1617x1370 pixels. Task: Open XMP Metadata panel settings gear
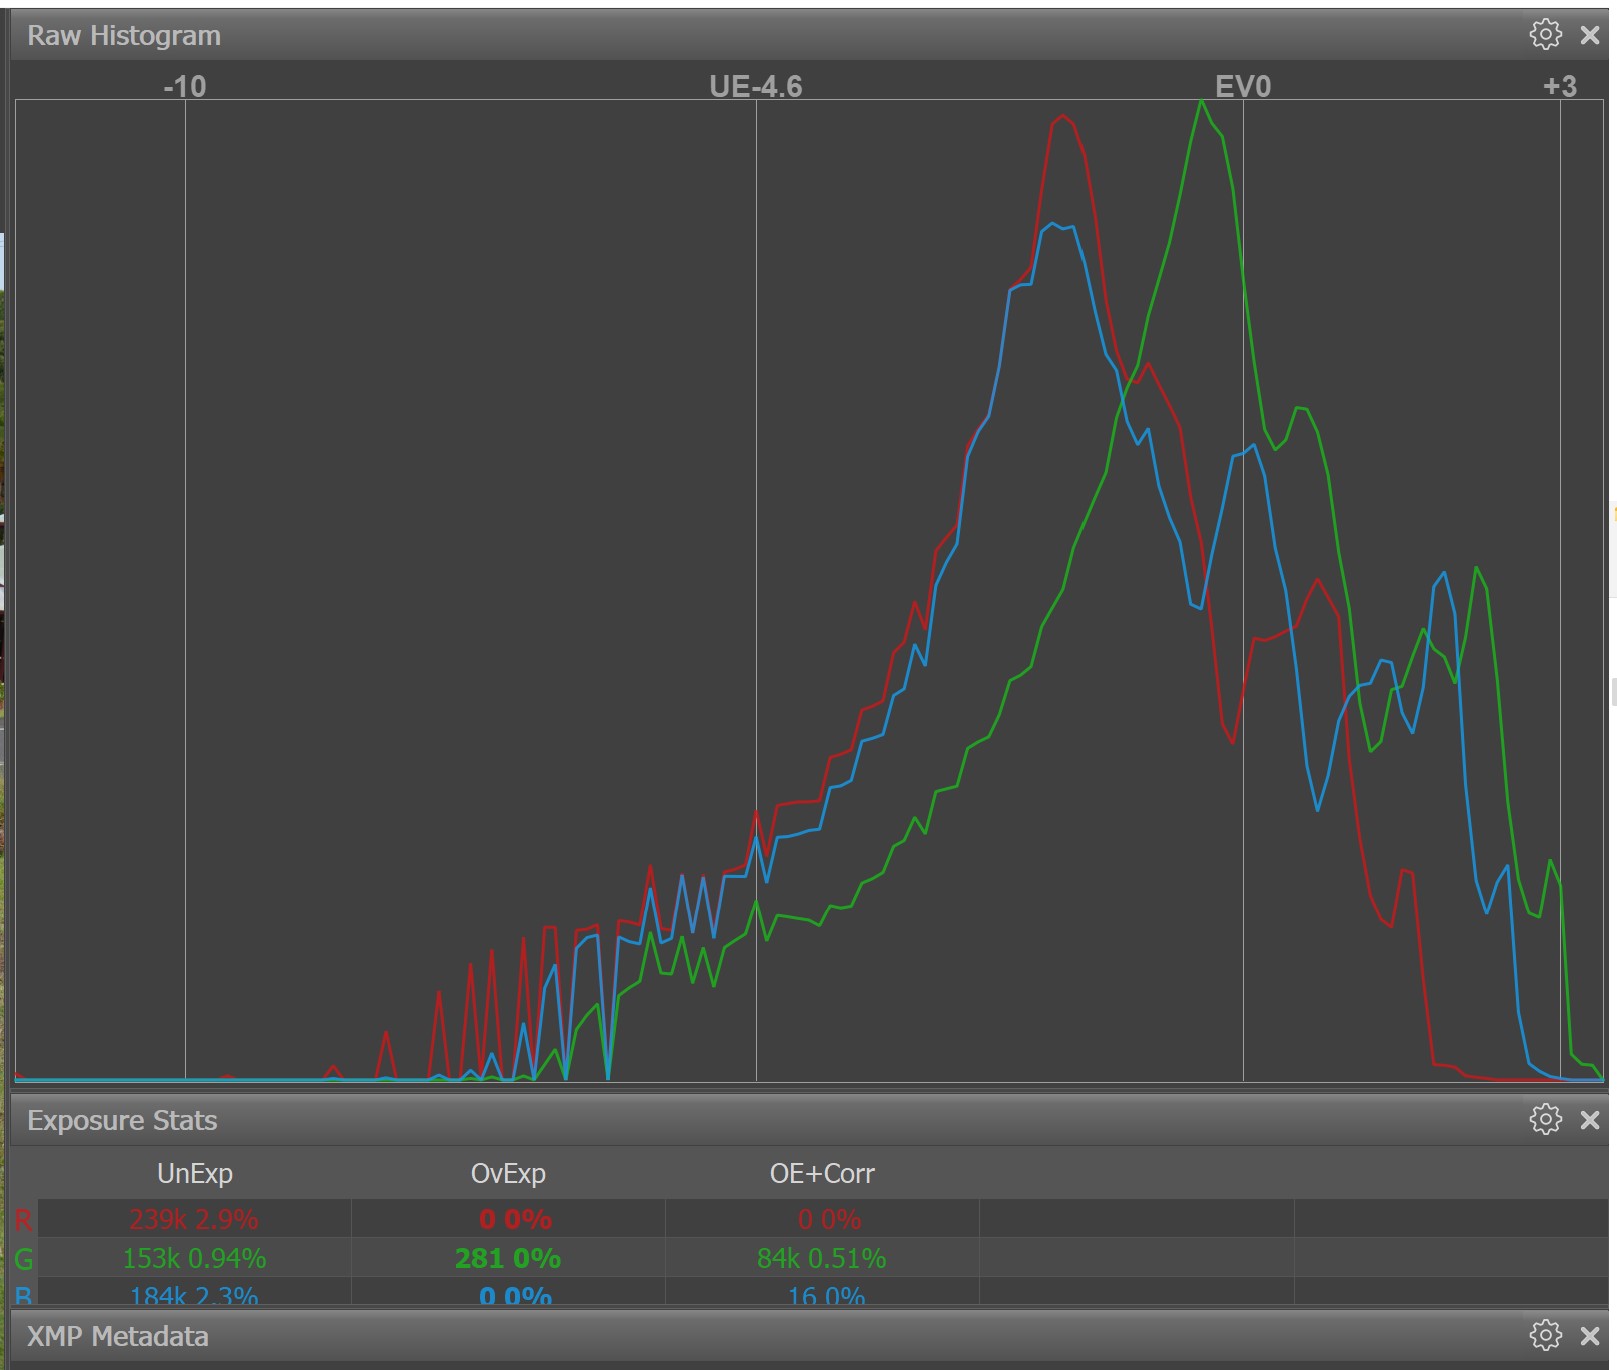click(x=1545, y=1335)
